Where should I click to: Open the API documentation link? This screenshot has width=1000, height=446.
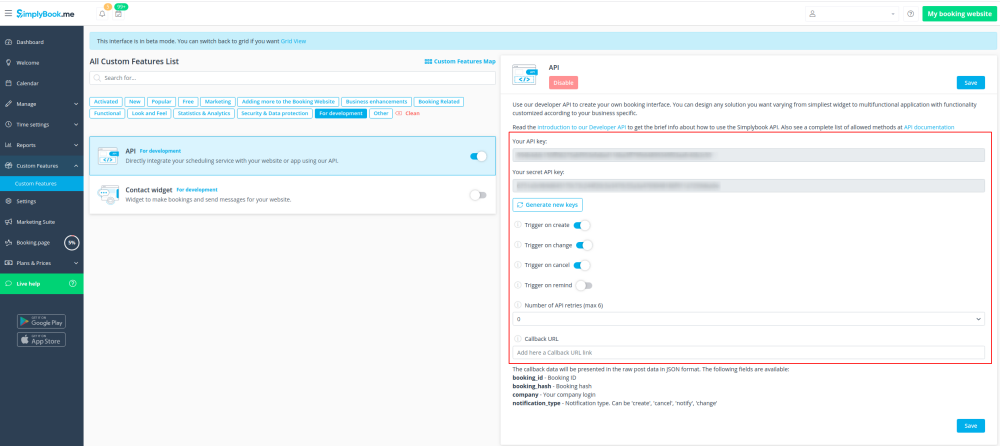pos(928,127)
